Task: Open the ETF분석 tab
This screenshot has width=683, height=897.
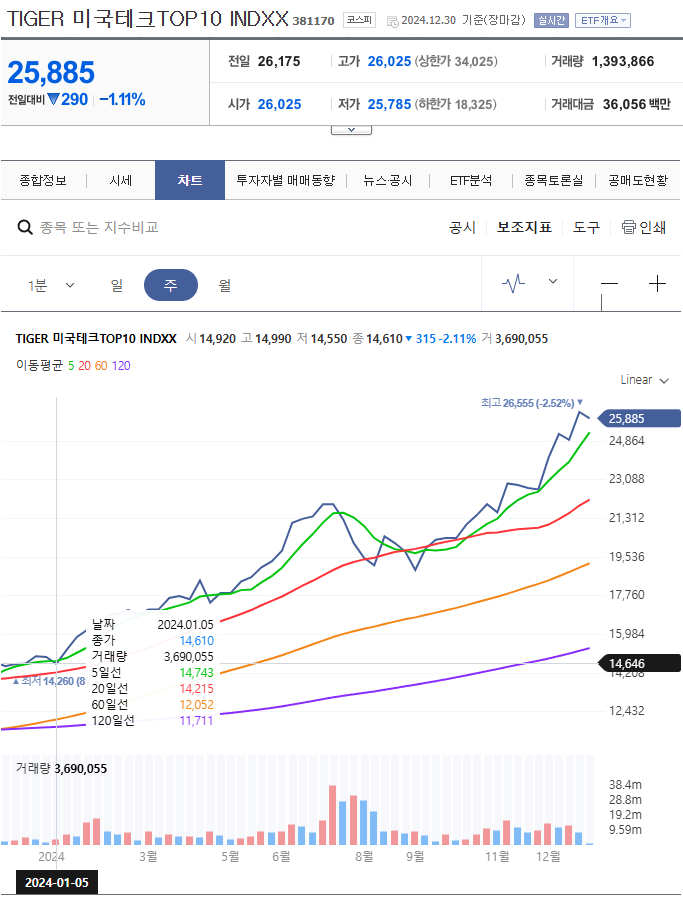Action: pos(471,181)
